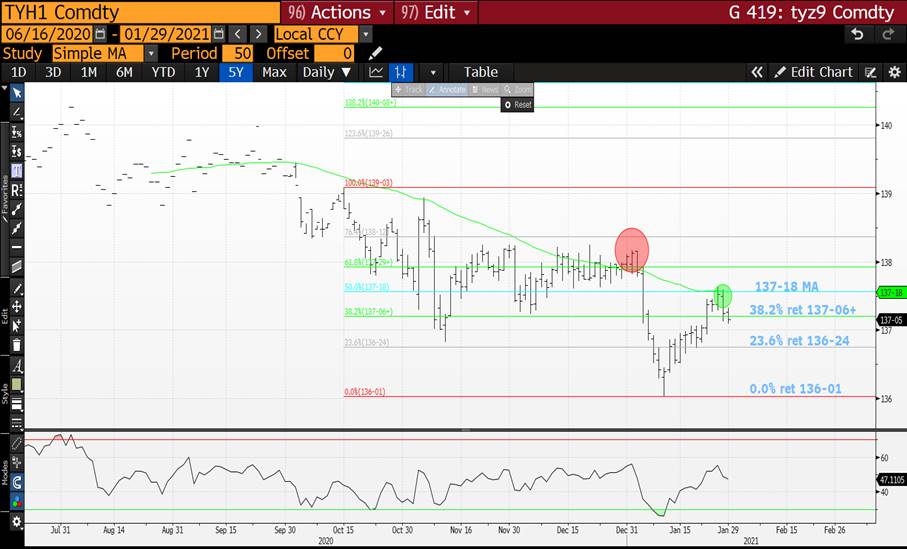Open the line dash style option
907x549 pixels.
[x=17, y=422]
